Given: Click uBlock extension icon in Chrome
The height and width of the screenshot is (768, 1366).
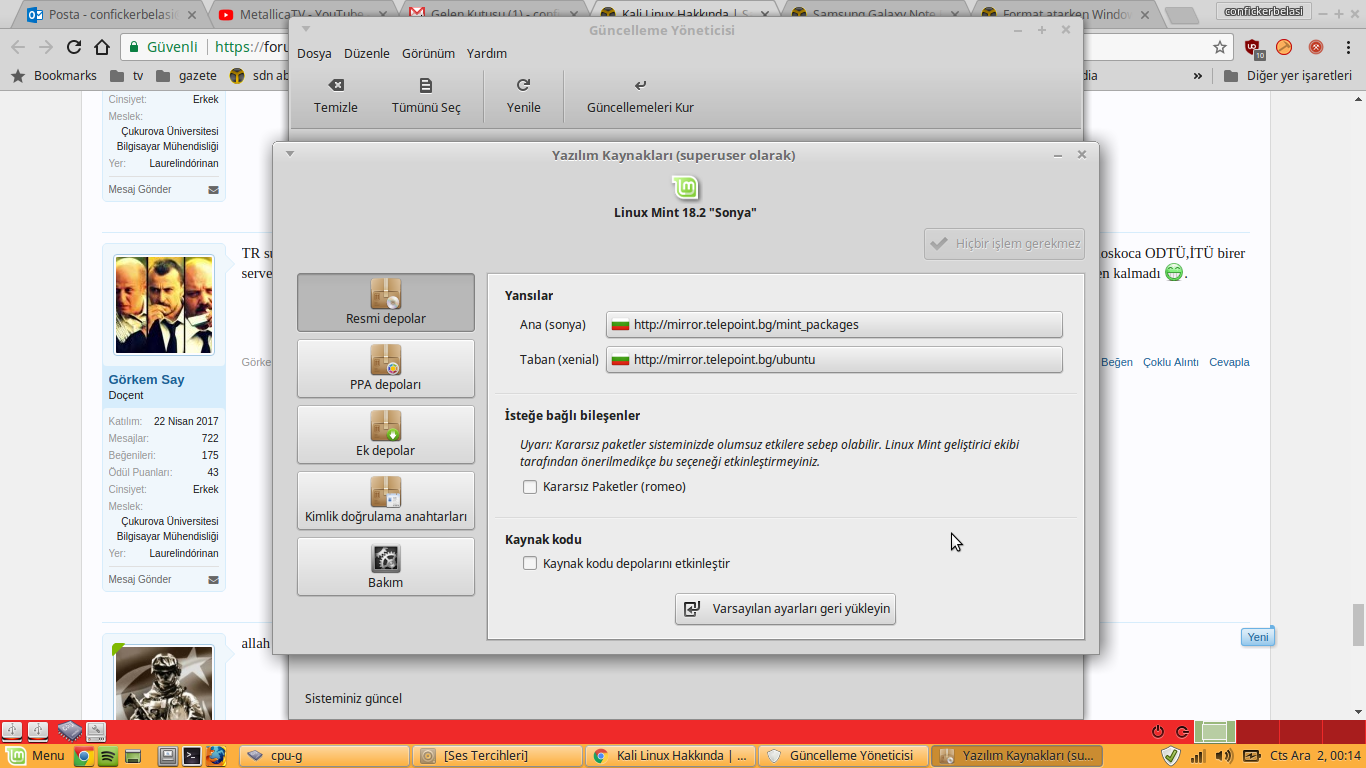Looking at the screenshot, I should click(1253, 47).
